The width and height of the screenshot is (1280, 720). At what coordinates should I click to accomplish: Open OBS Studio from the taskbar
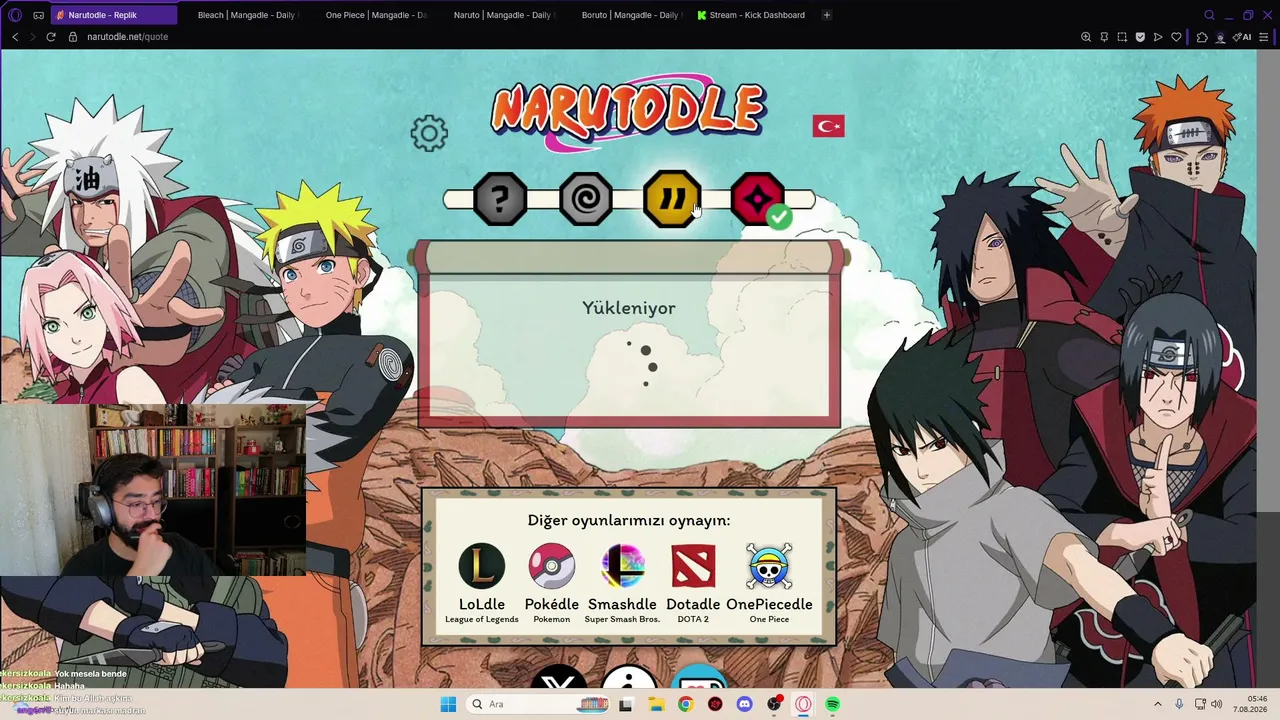[x=774, y=704]
